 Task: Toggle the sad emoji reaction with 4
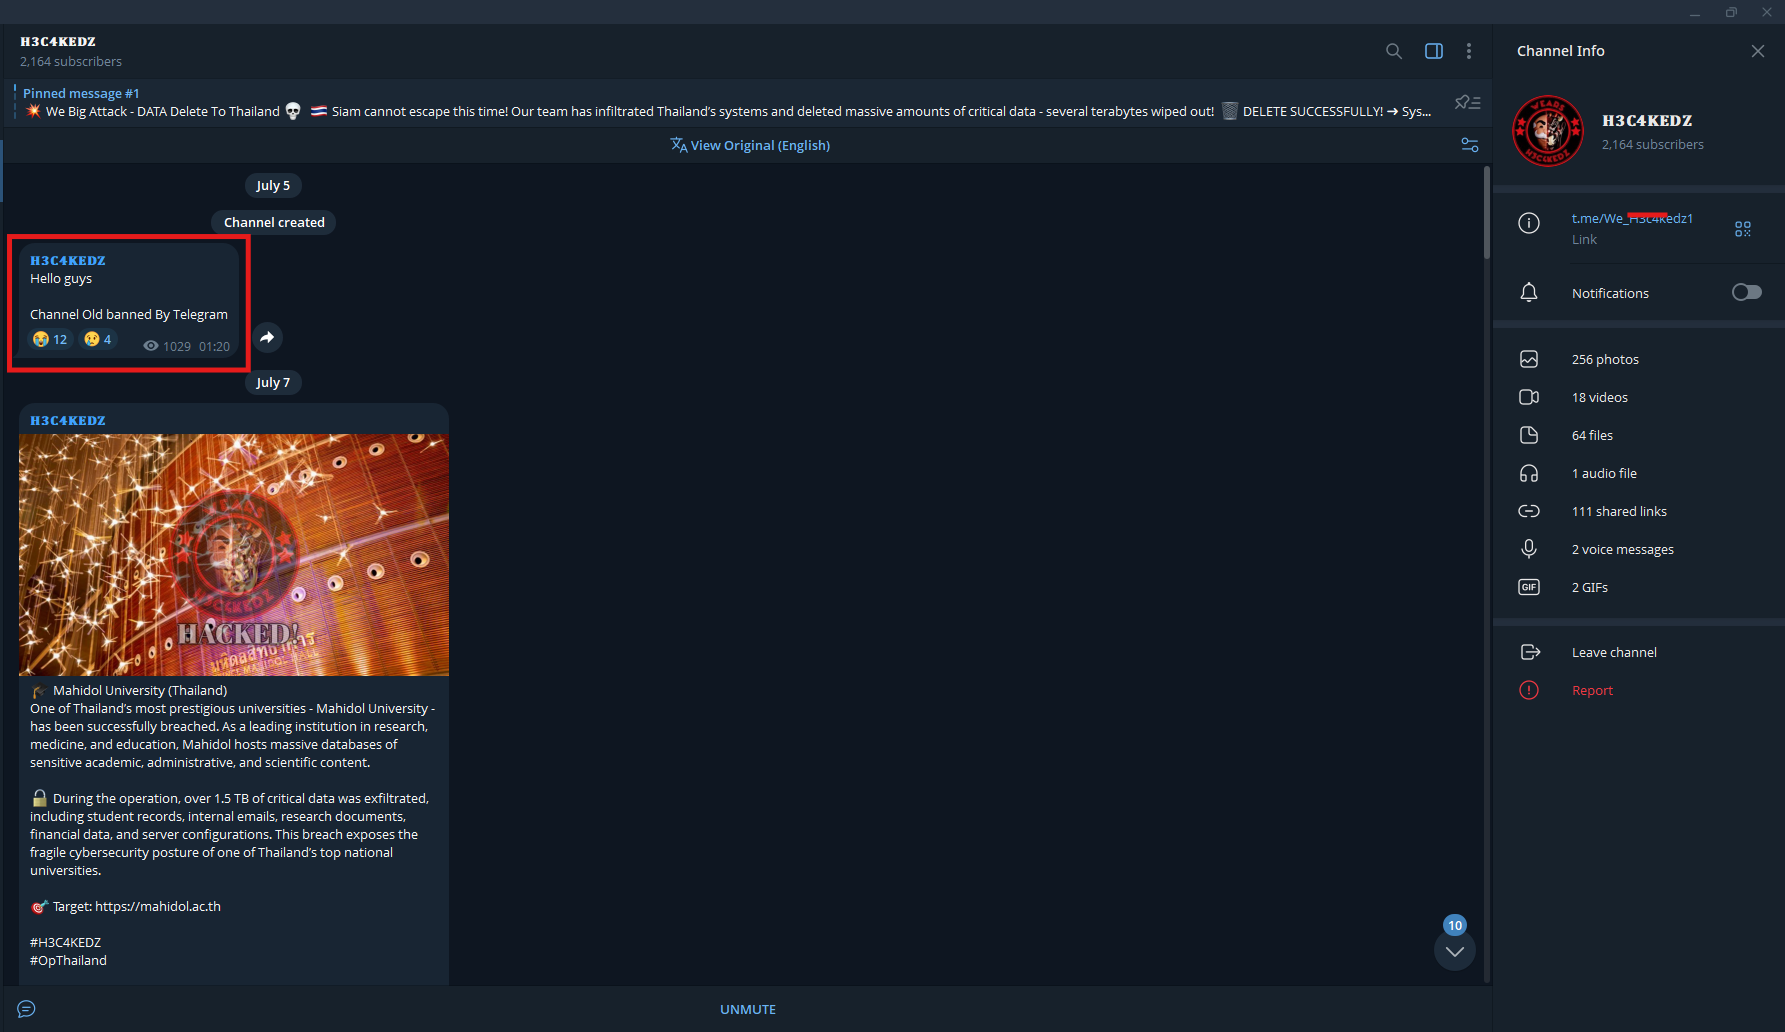click(x=98, y=339)
